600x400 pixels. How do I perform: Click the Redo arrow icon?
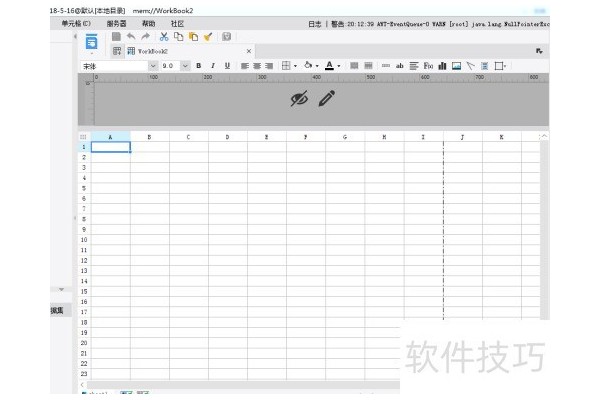(x=145, y=37)
